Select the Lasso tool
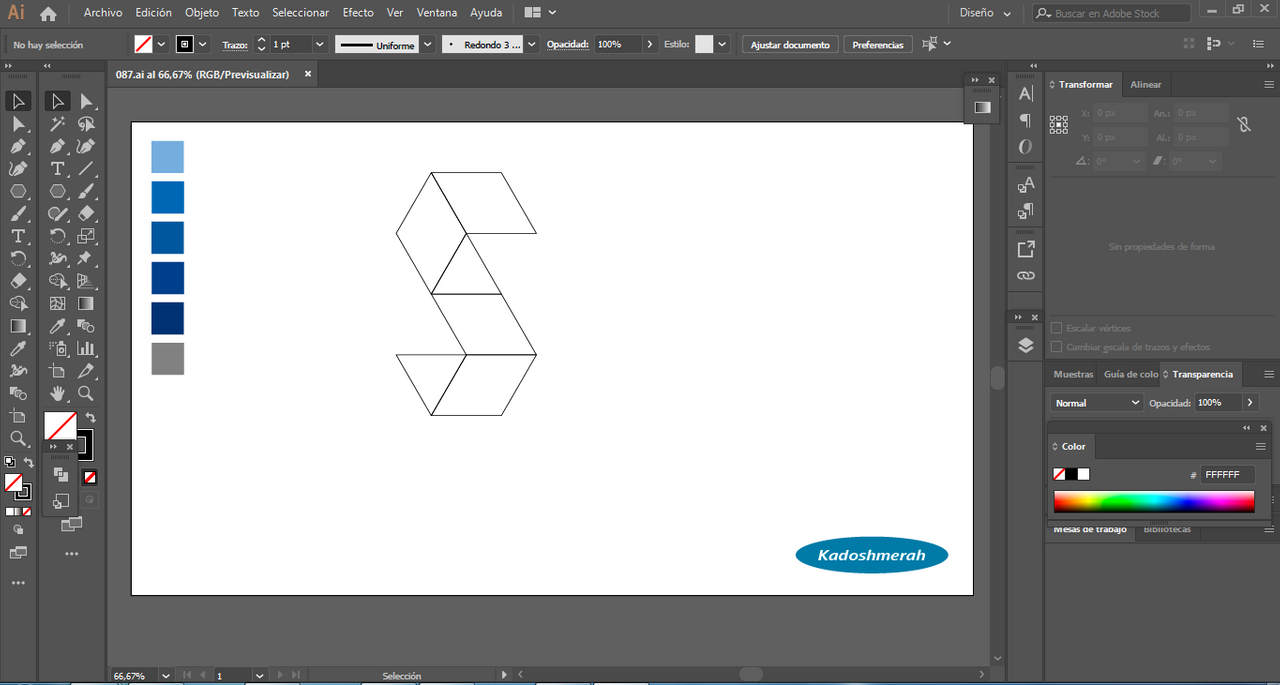1280x685 pixels. (87, 124)
